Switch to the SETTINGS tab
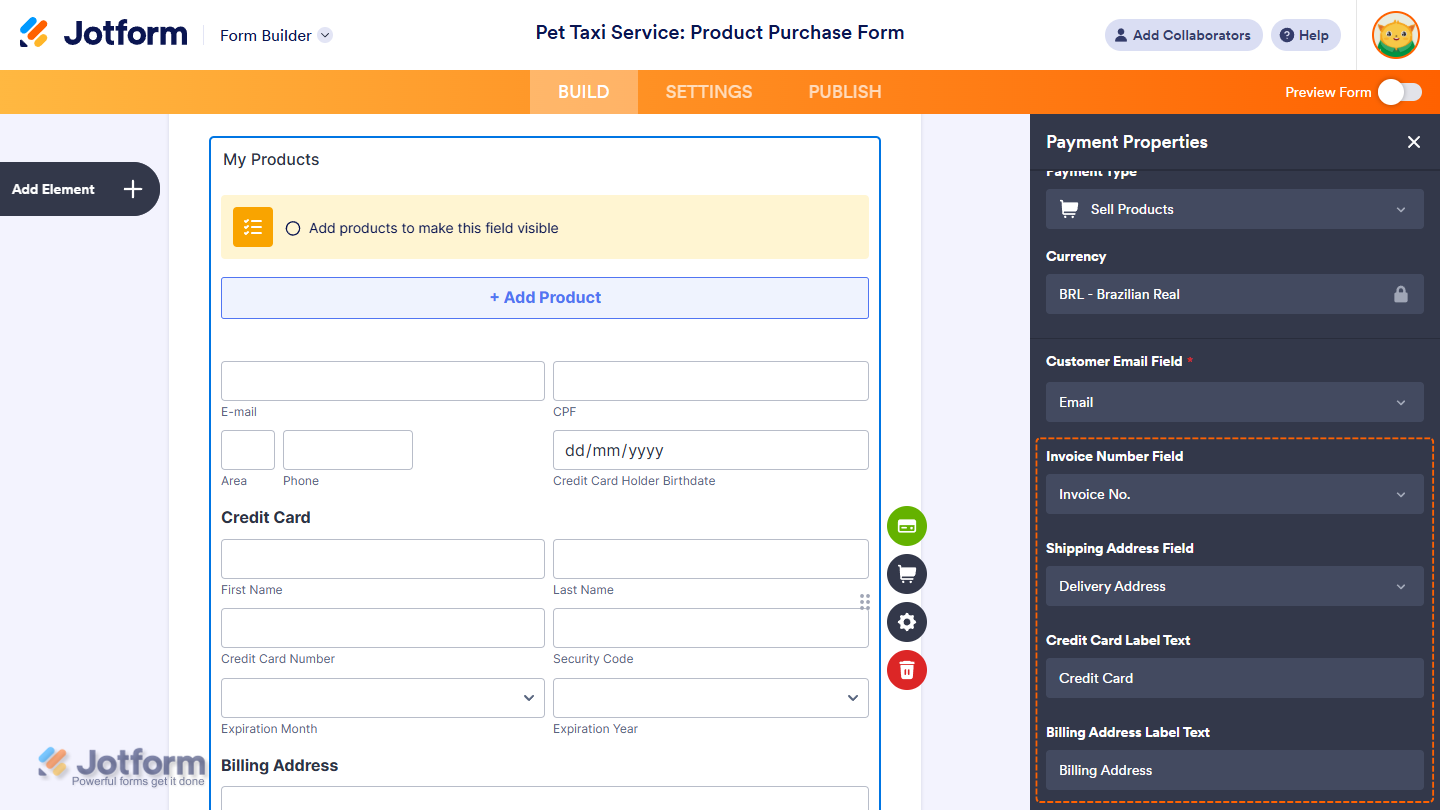 tap(709, 92)
